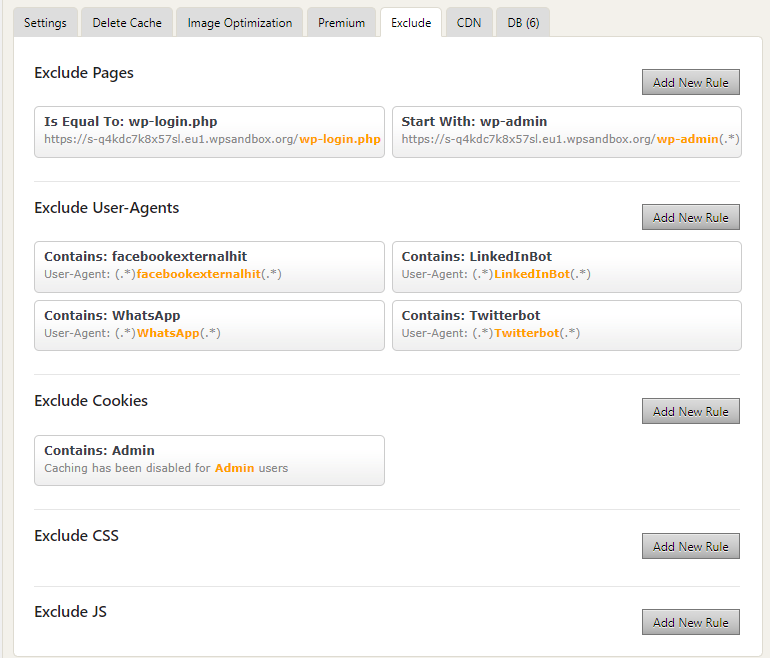Add a new rule for Exclude CSS
This screenshot has height=658, width=770.
pos(690,546)
